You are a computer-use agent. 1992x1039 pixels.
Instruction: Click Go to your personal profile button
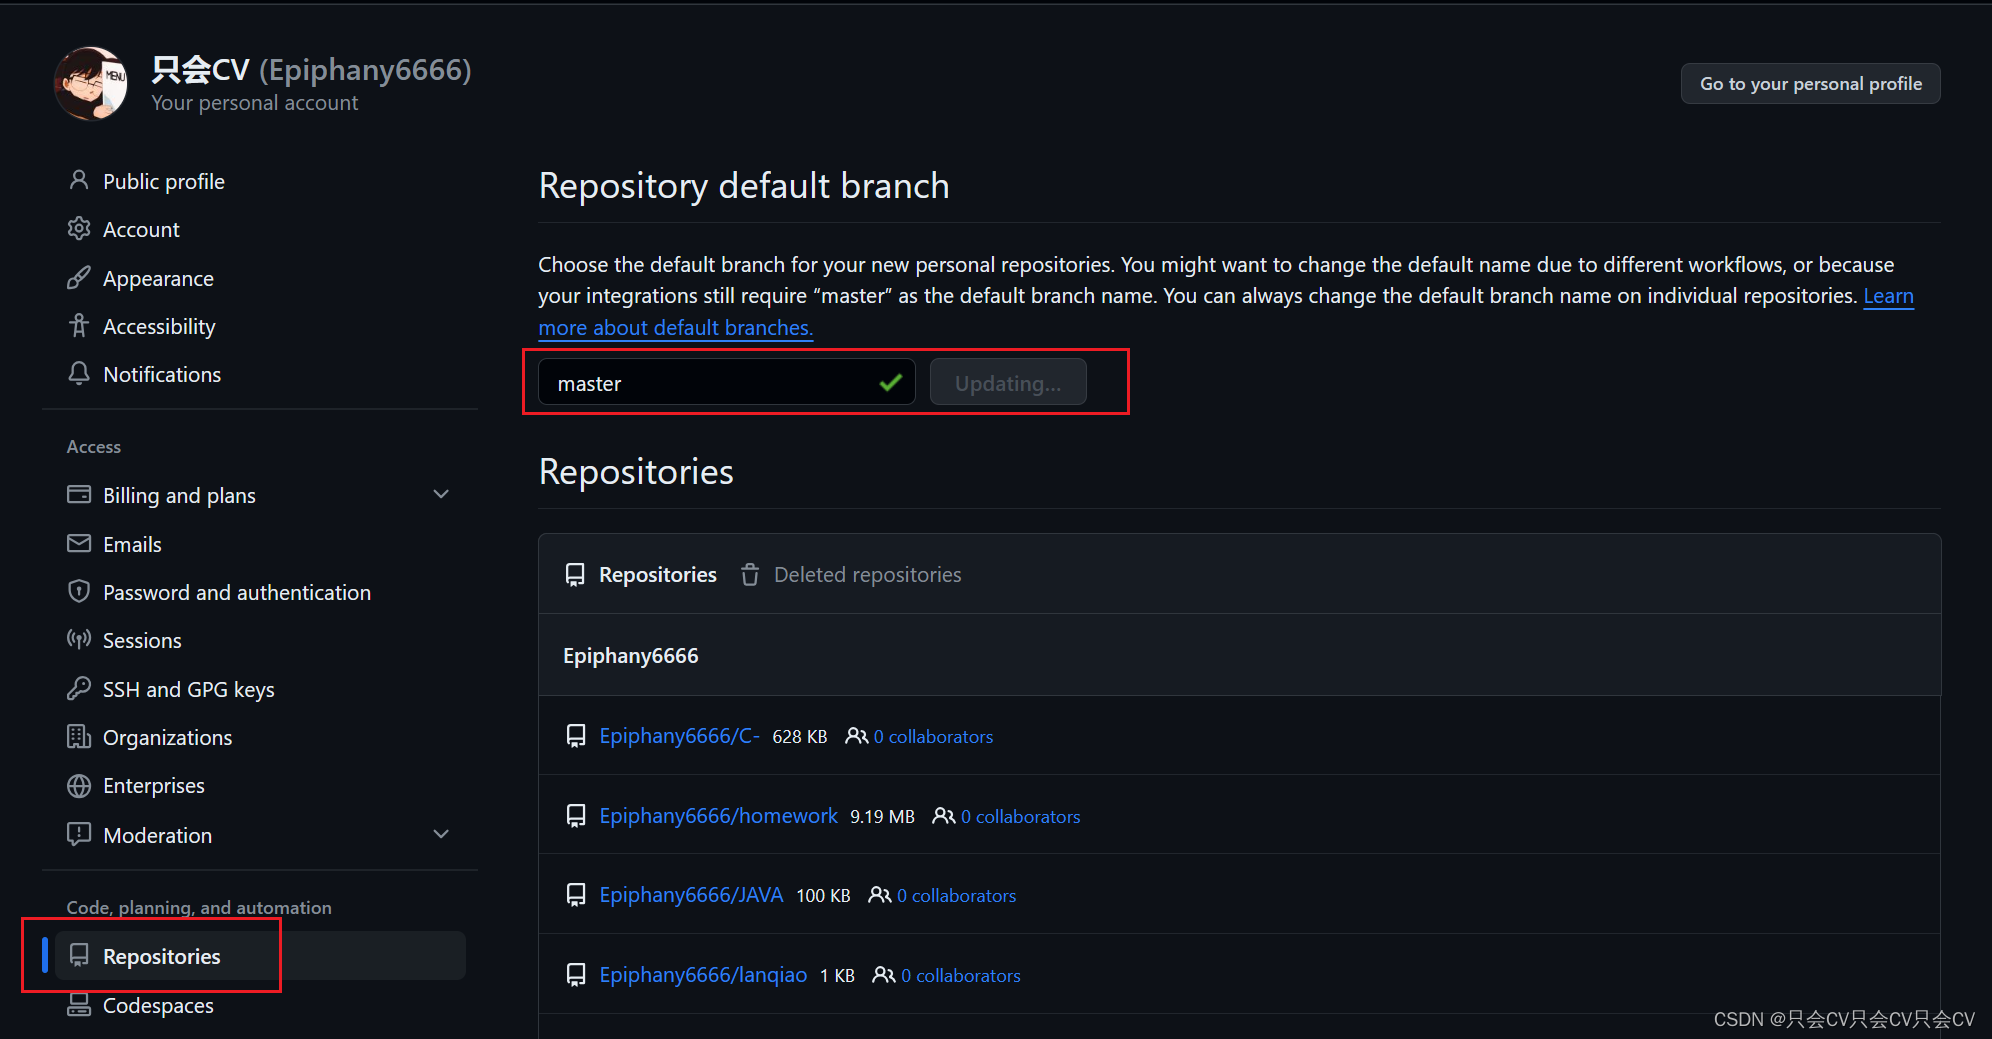click(x=1810, y=84)
